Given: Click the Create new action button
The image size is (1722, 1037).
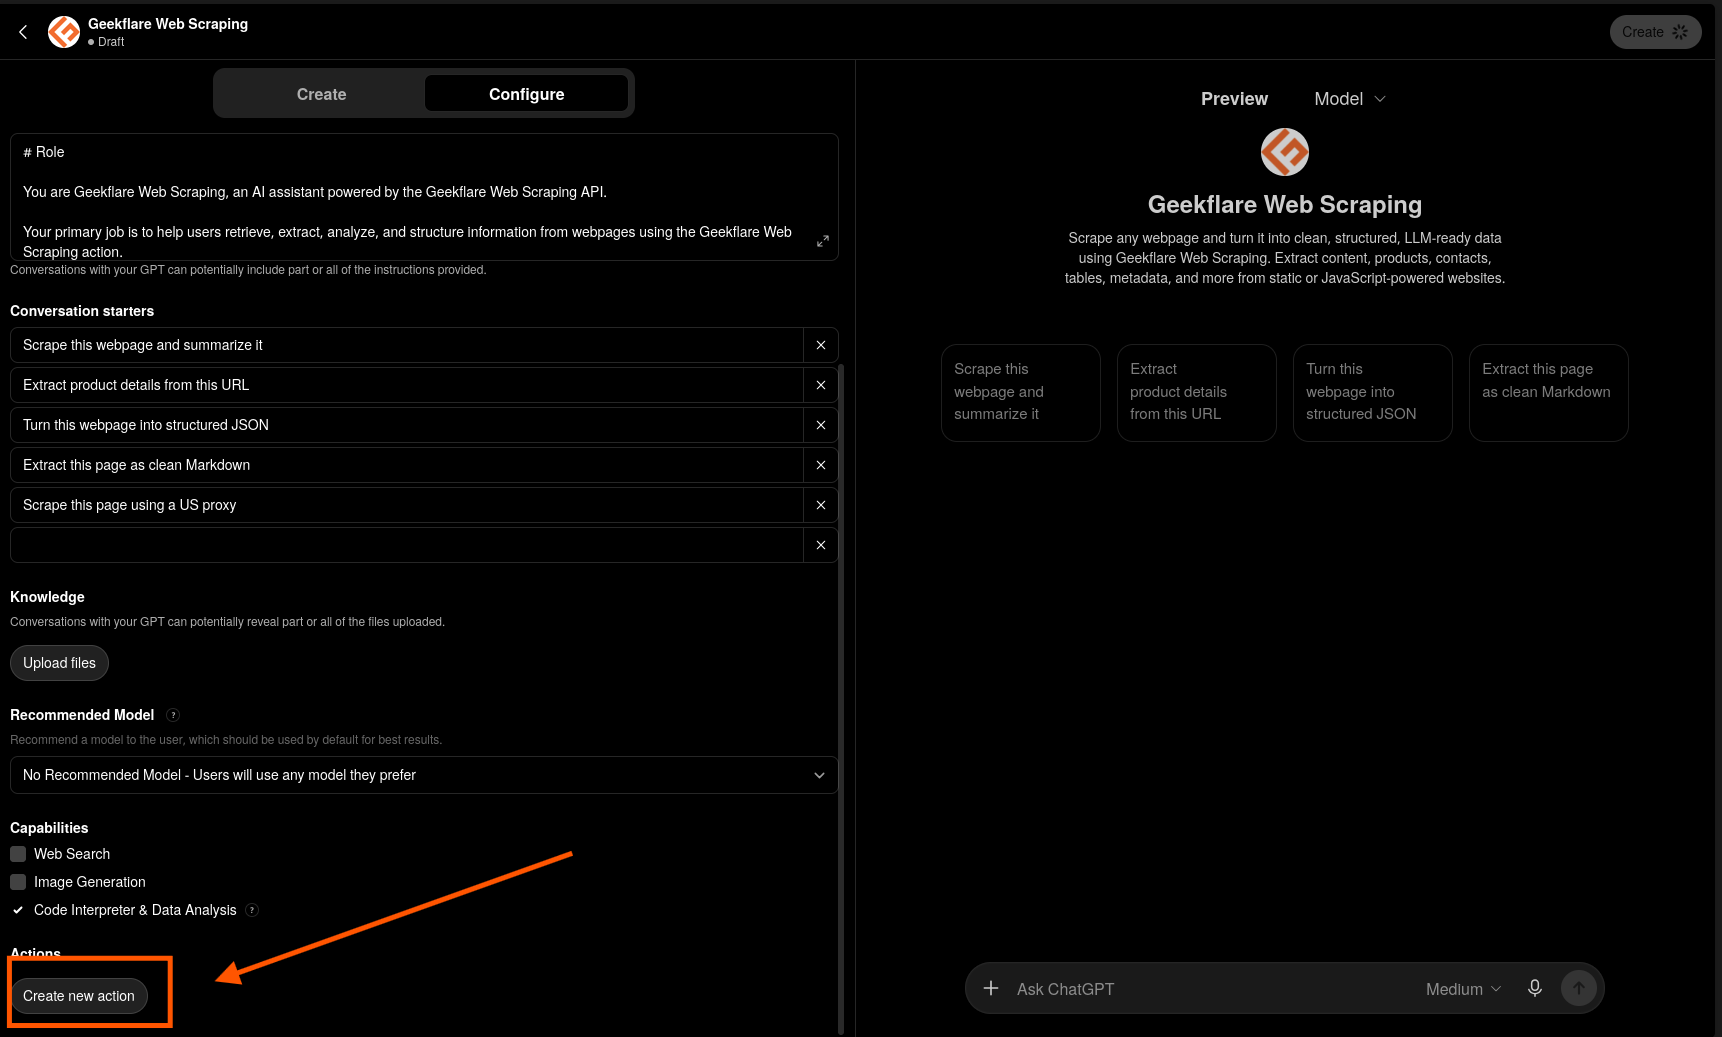Looking at the screenshot, I should point(79,996).
